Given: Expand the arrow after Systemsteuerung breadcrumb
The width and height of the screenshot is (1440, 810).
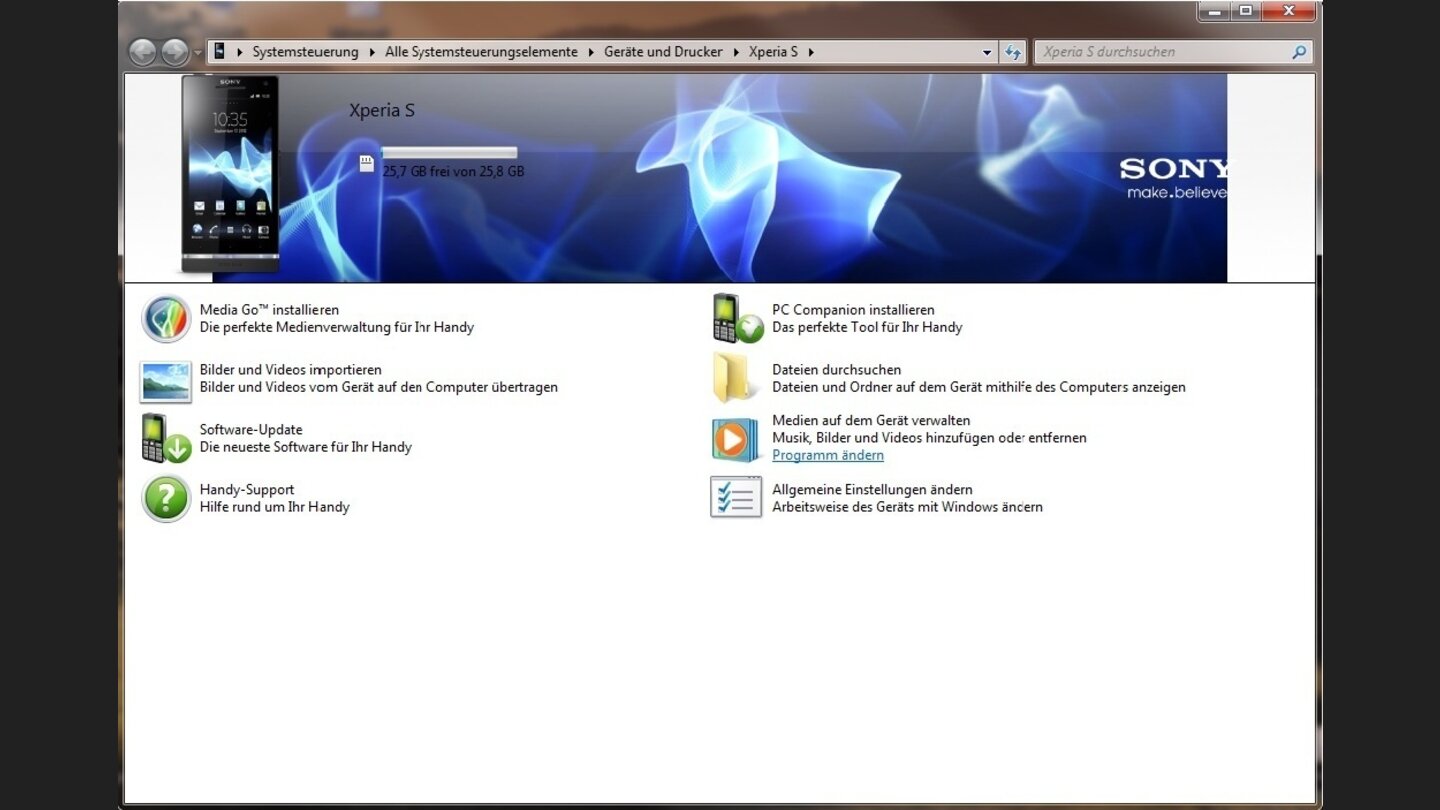Looking at the screenshot, I should (x=372, y=52).
